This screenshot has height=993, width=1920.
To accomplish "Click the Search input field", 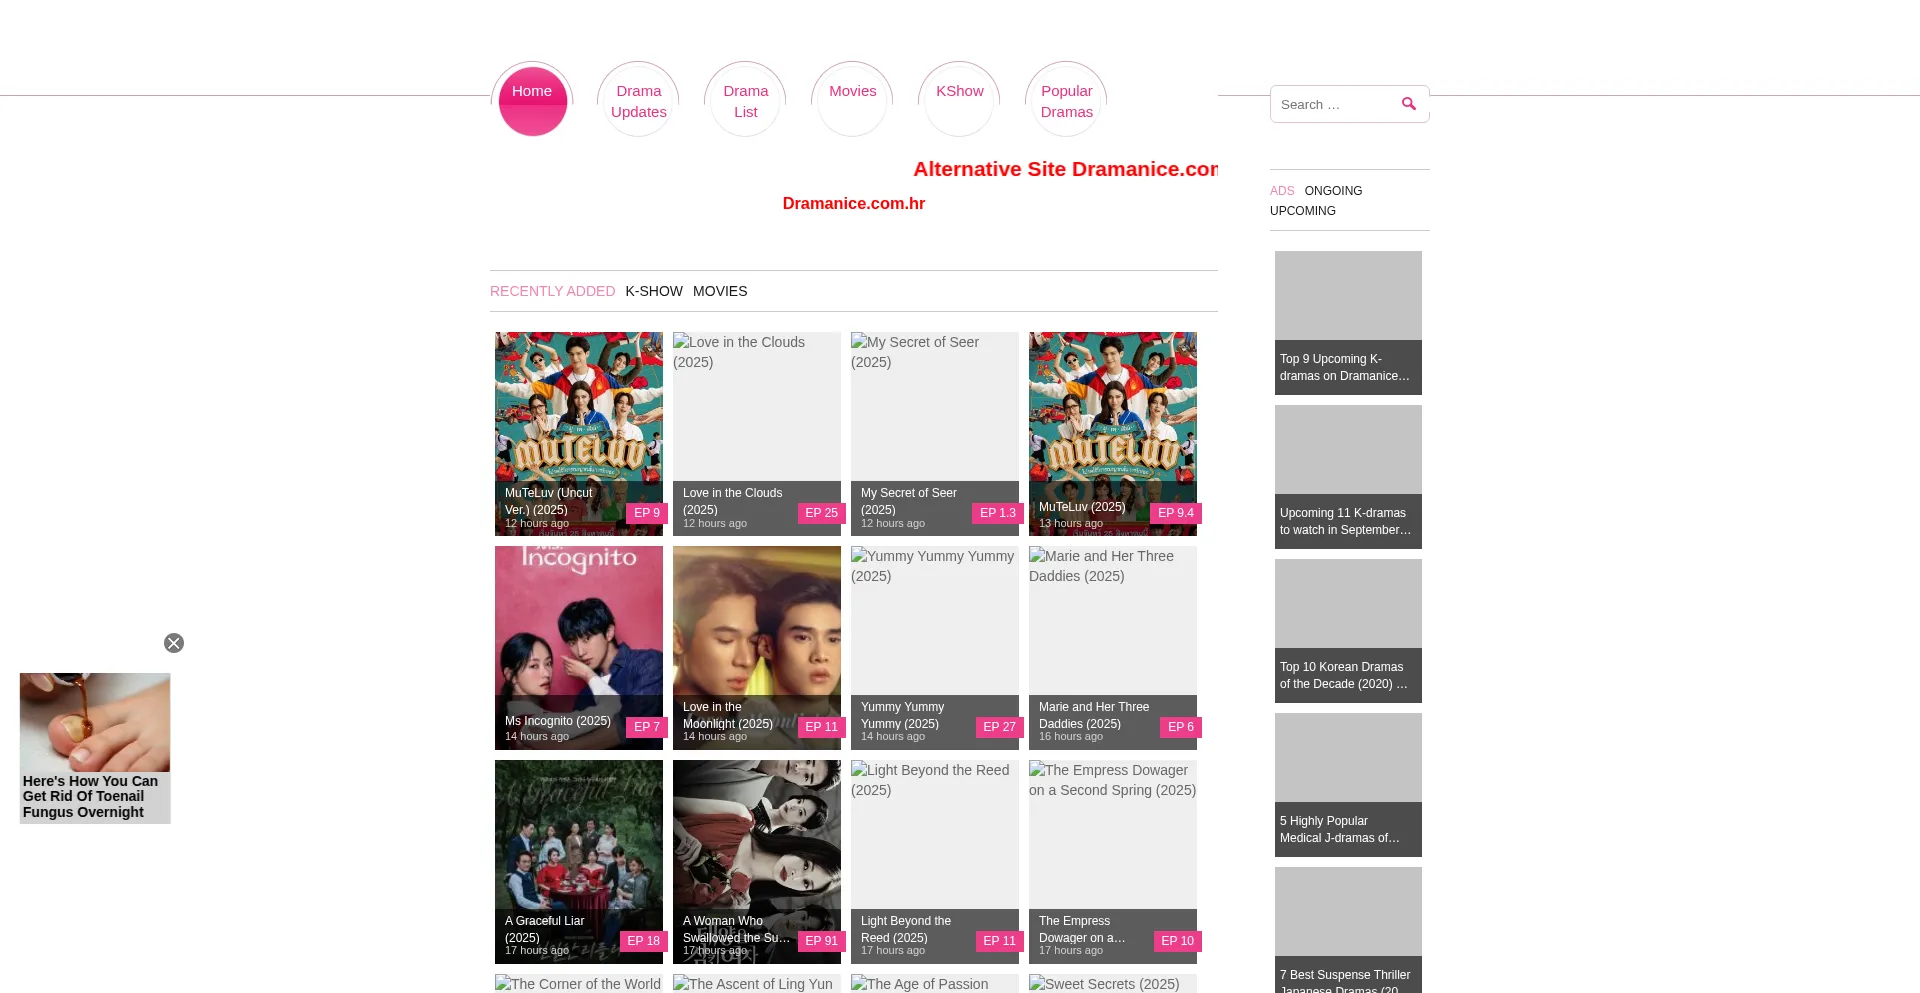I will coord(1335,104).
